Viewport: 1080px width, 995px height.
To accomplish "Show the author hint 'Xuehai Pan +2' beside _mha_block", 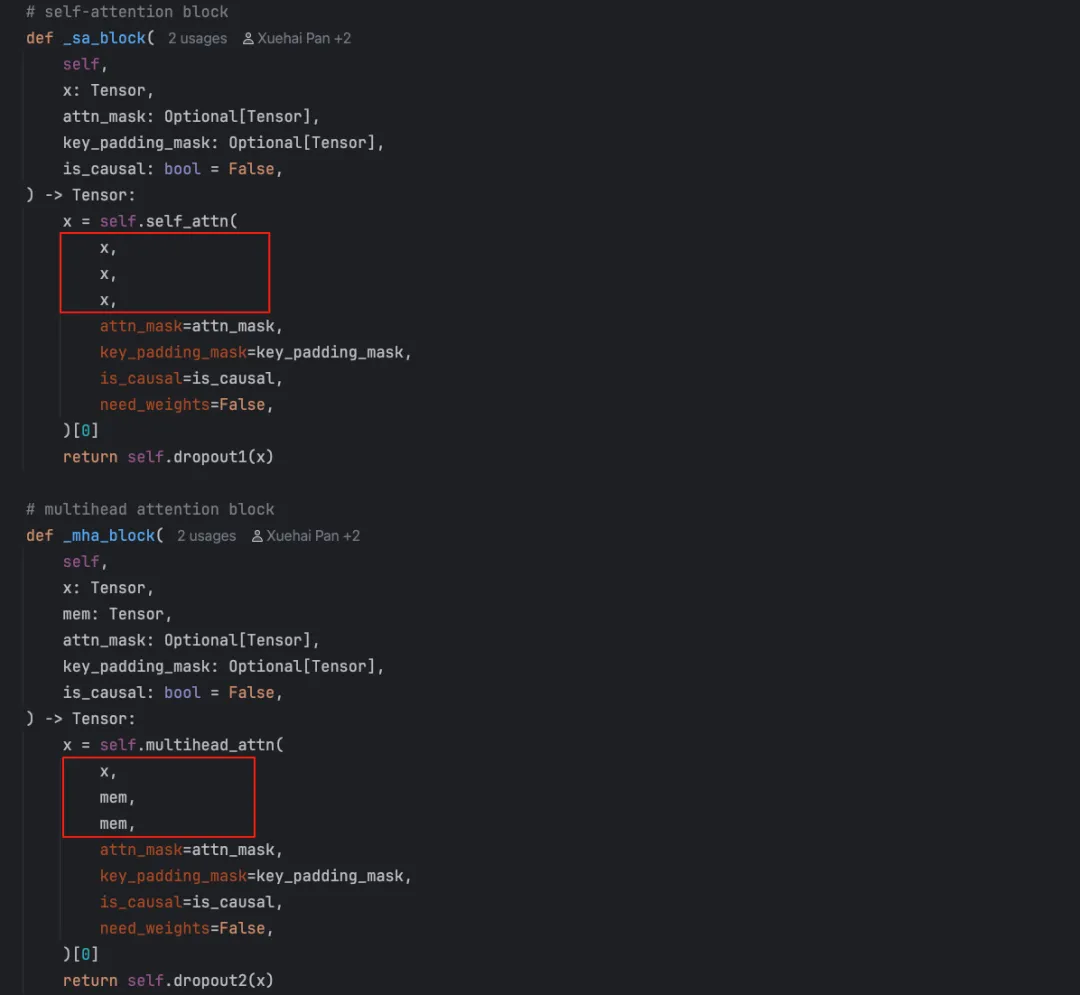I will pos(313,536).
